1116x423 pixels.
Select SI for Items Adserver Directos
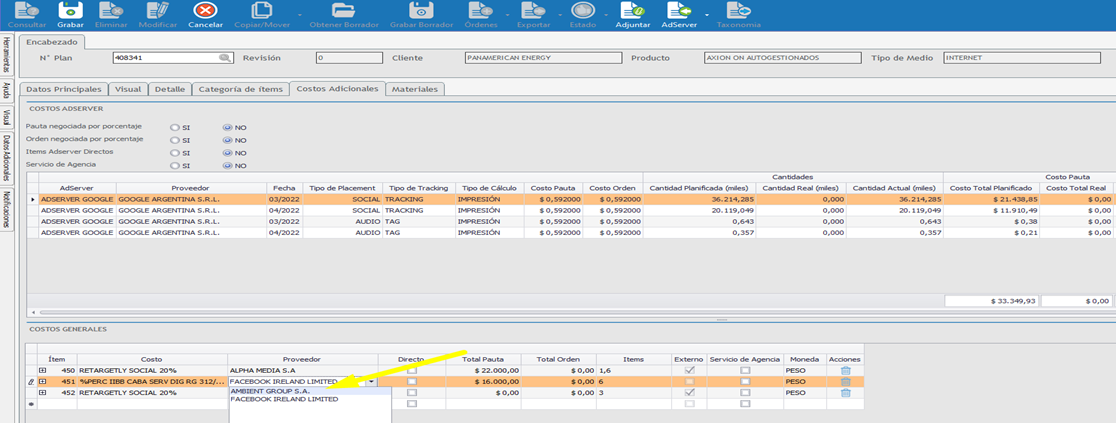174,153
